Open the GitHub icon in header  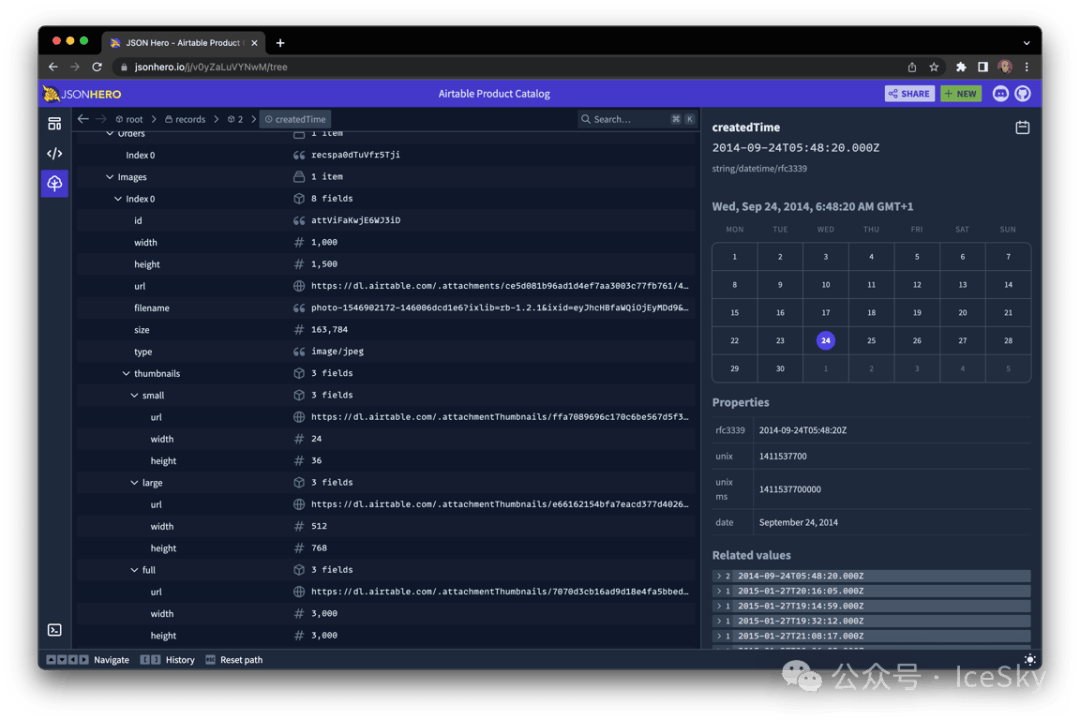tap(1022, 94)
